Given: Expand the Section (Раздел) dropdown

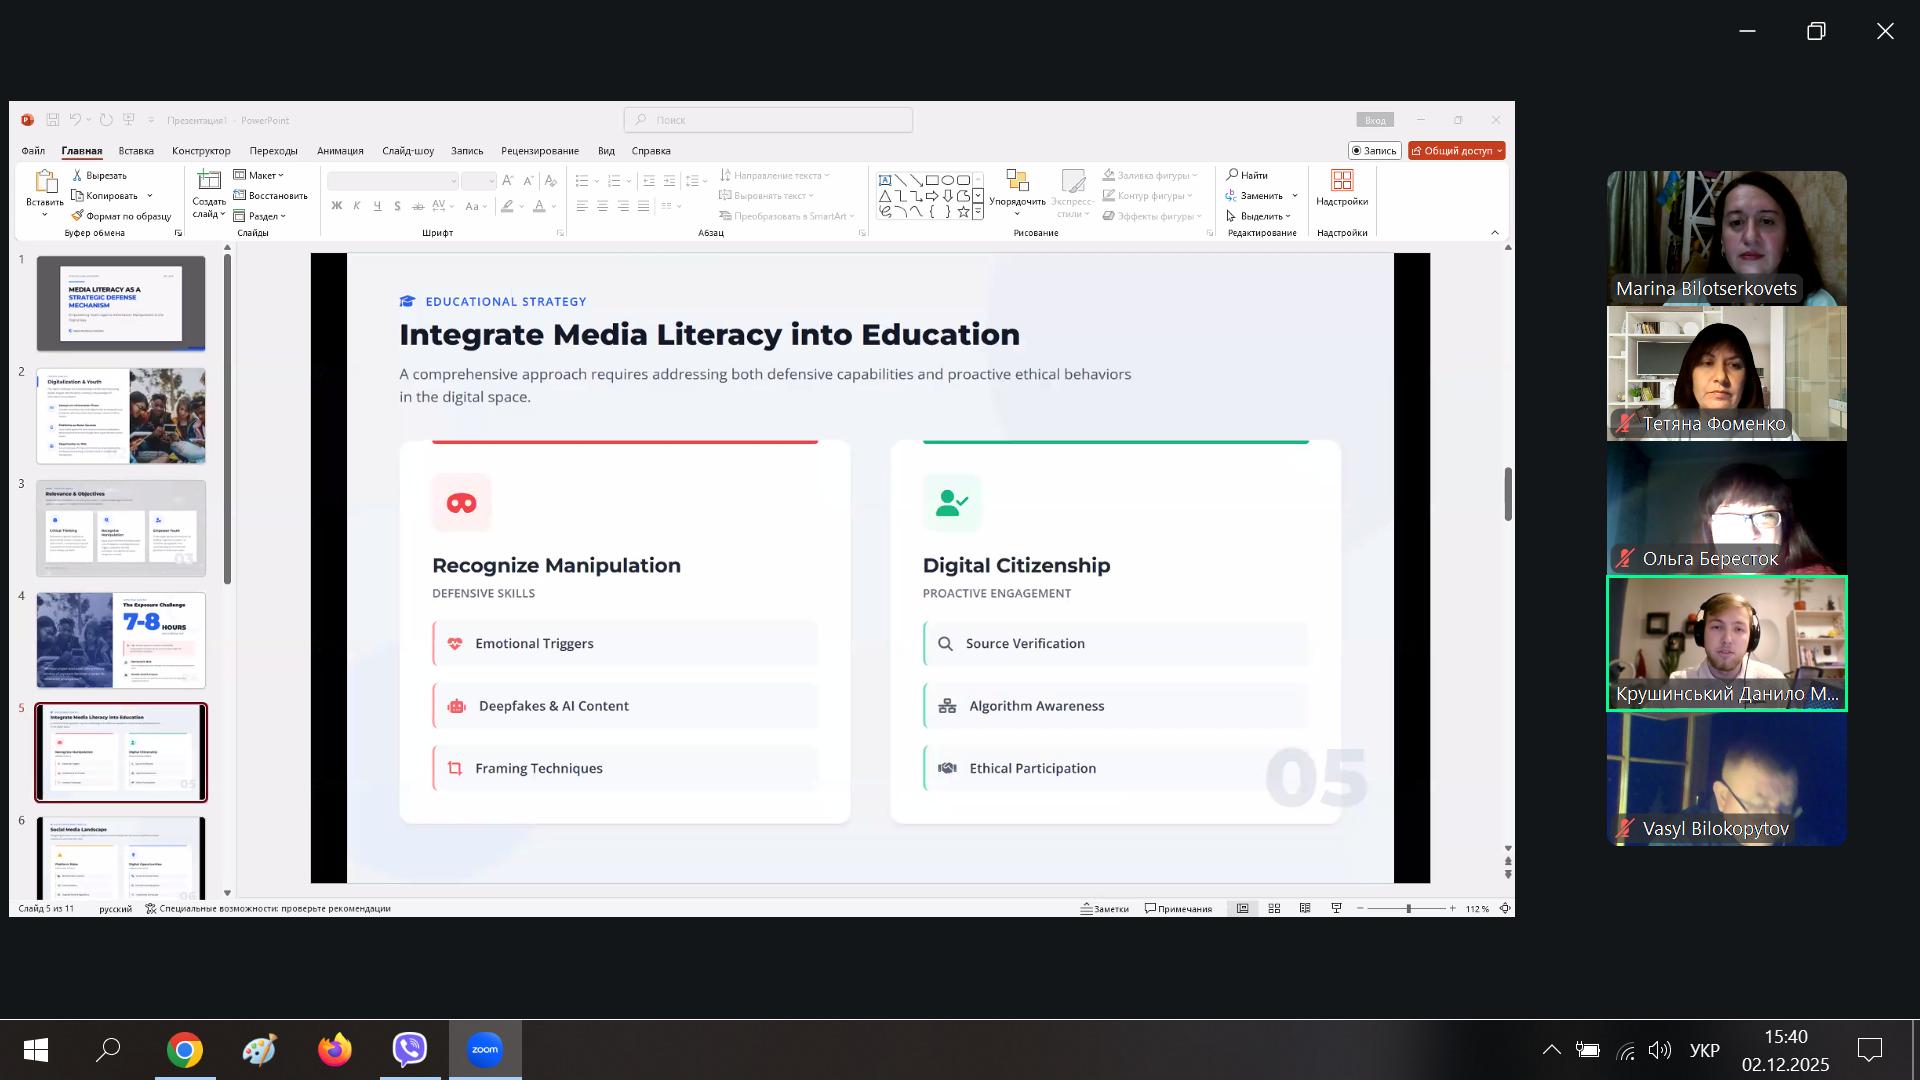Looking at the screenshot, I should [261, 216].
